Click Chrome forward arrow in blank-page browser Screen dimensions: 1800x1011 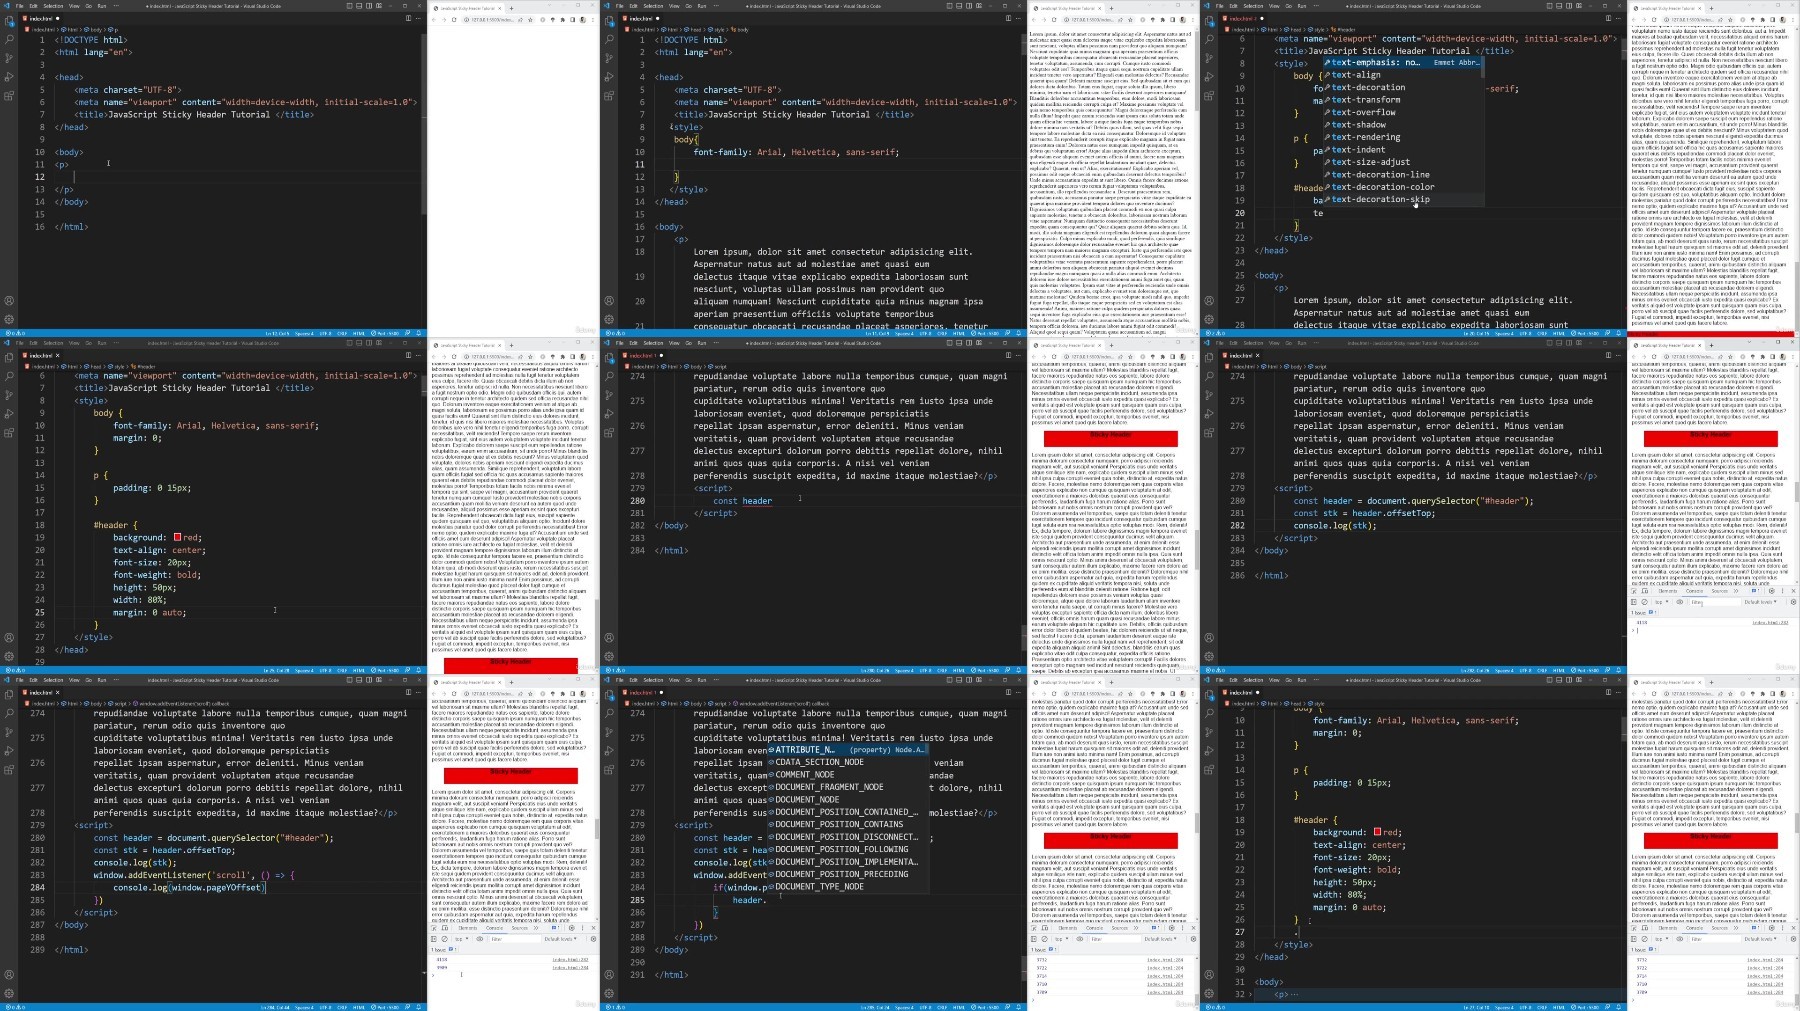coord(444,20)
